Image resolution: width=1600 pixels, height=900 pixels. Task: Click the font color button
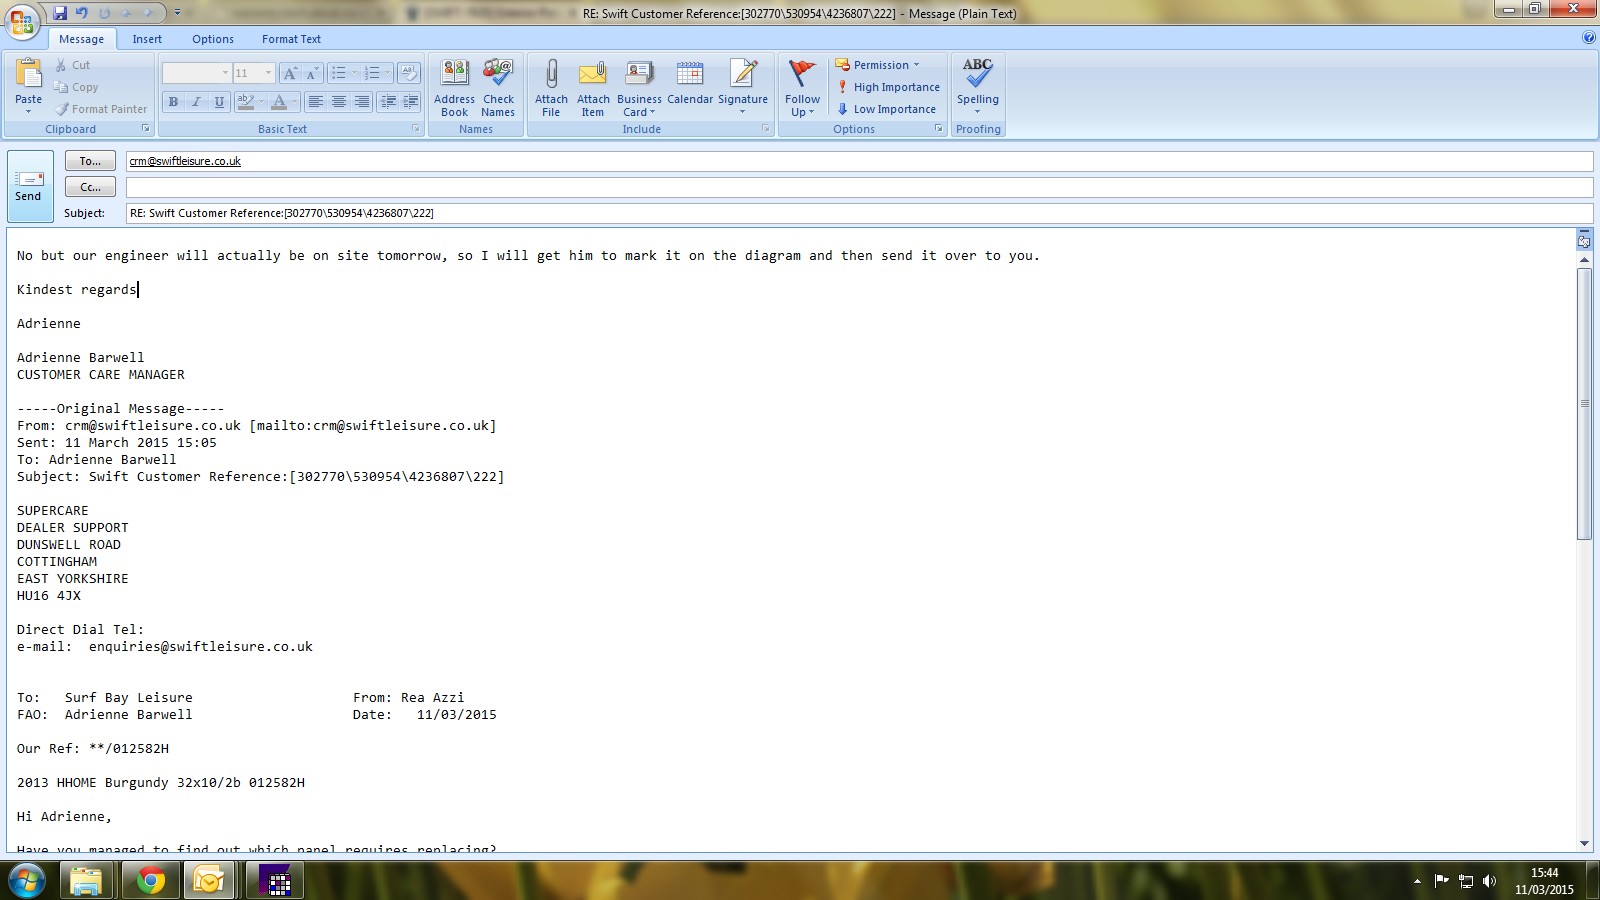click(x=279, y=101)
